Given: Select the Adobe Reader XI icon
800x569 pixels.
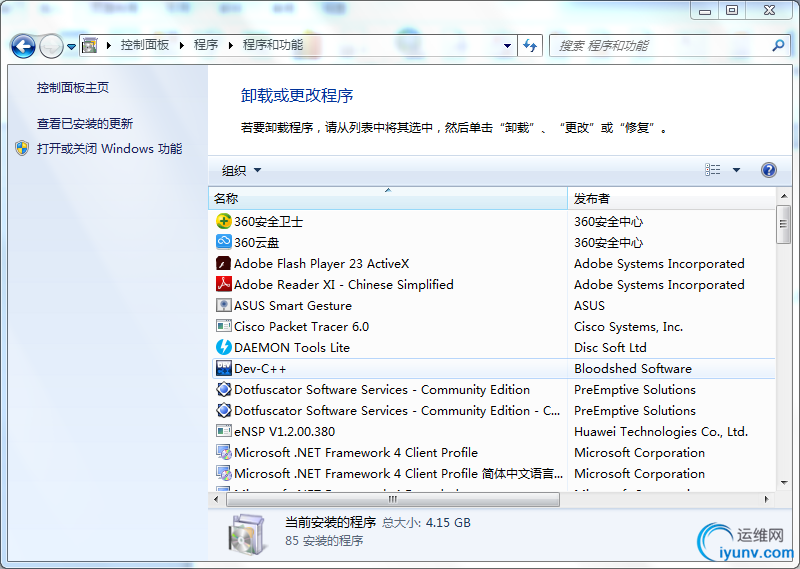Looking at the screenshot, I should tap(223, 284).
